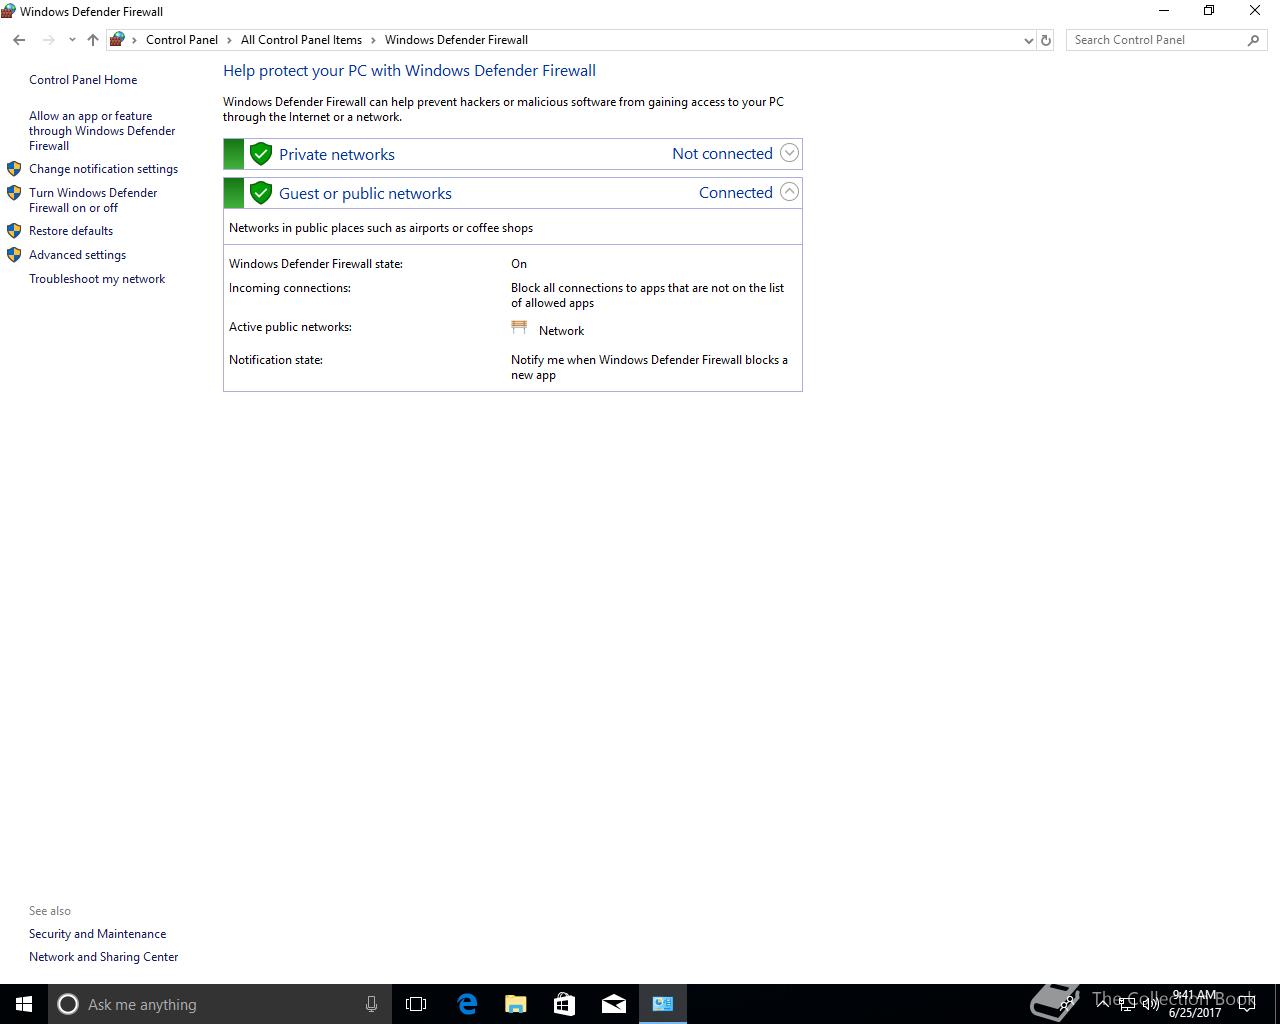Click shield icon beside Restore defaults
Viewport: 1280px width, 1024px height.
pyautogui.click(x=14, y=231)
